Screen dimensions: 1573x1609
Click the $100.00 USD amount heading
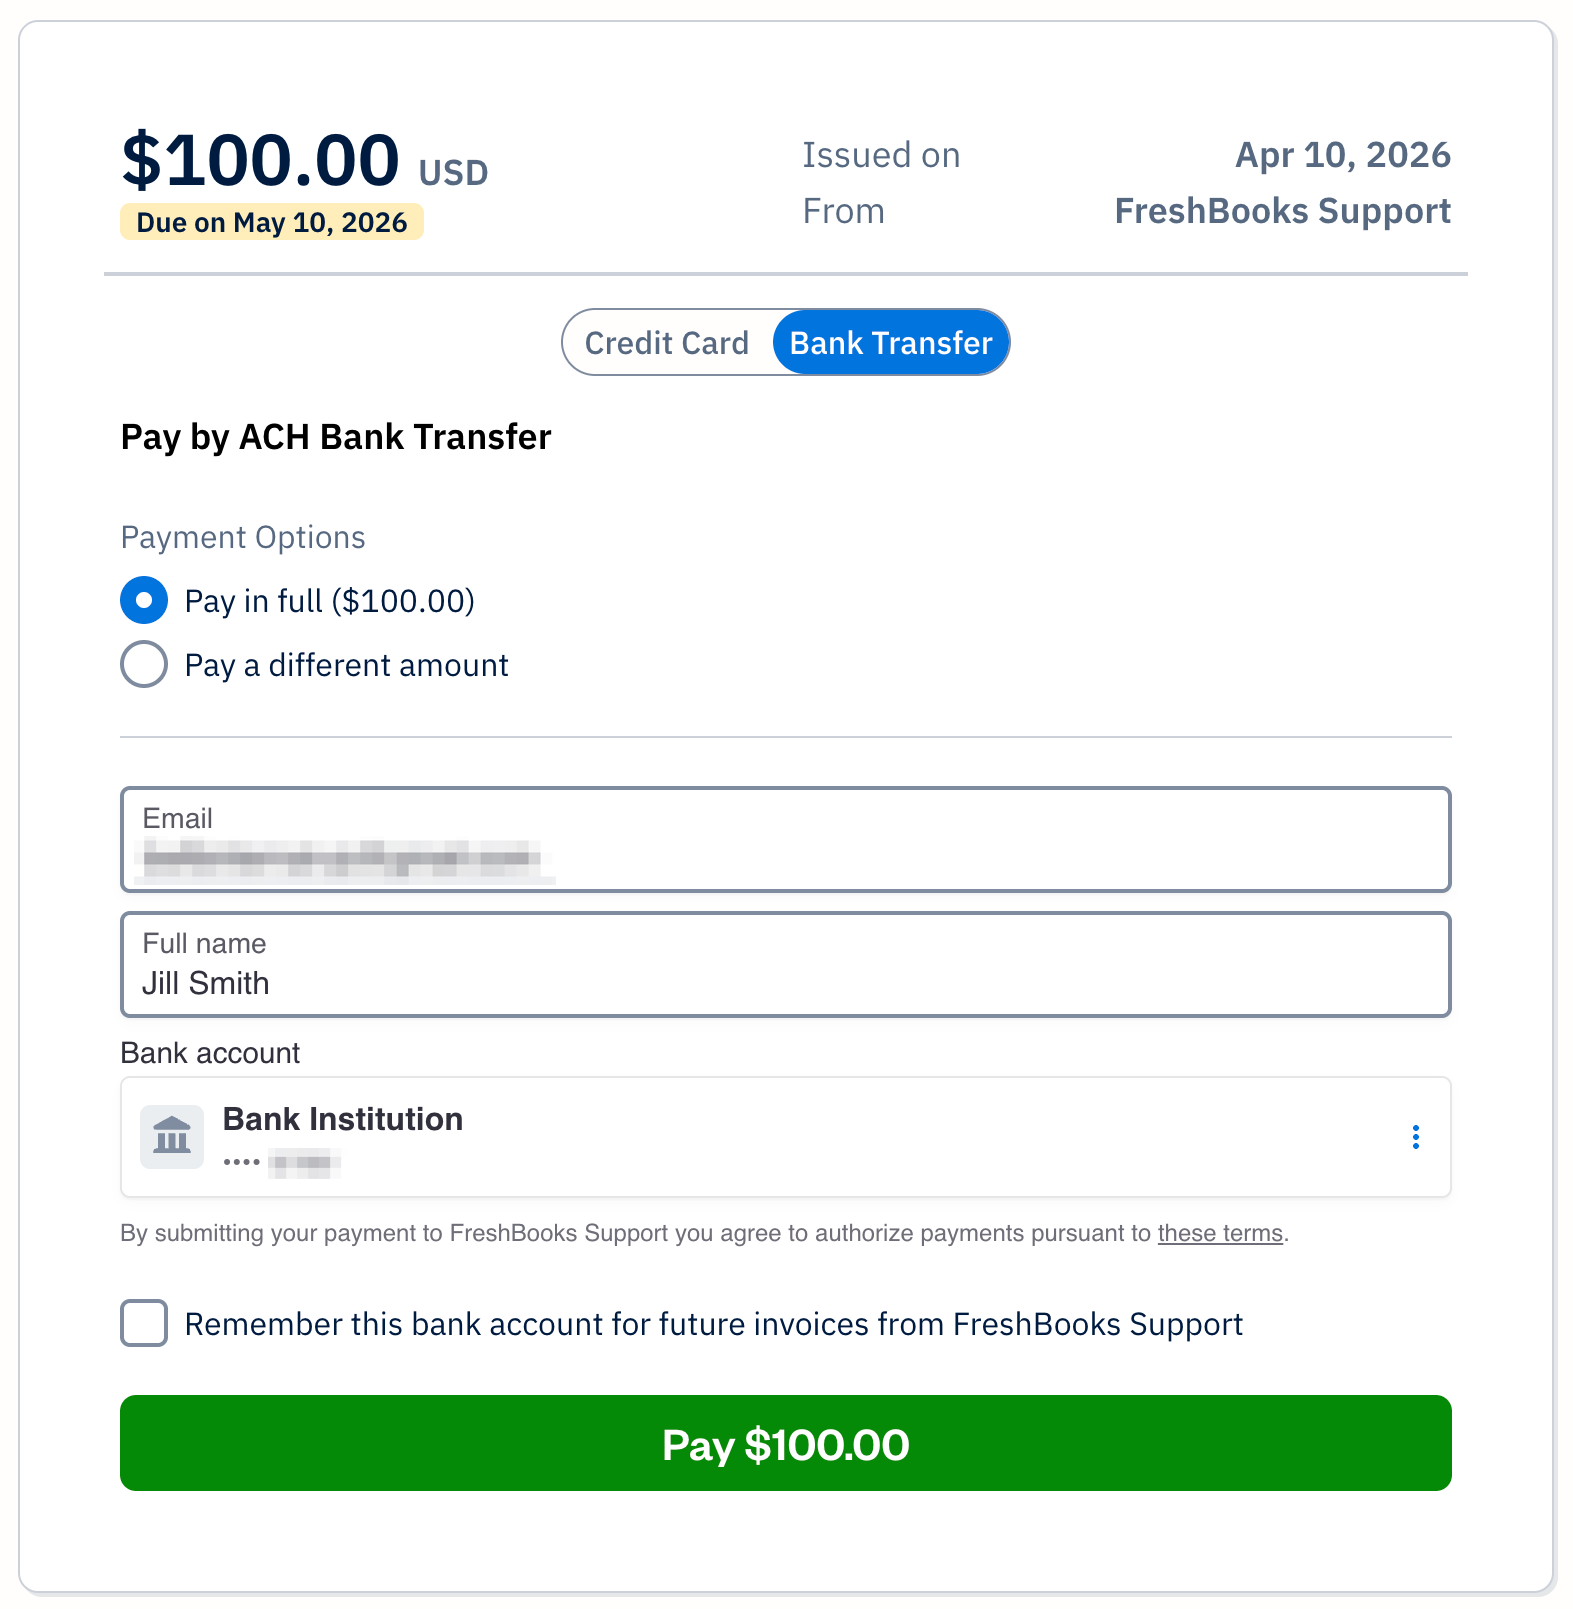302,158
